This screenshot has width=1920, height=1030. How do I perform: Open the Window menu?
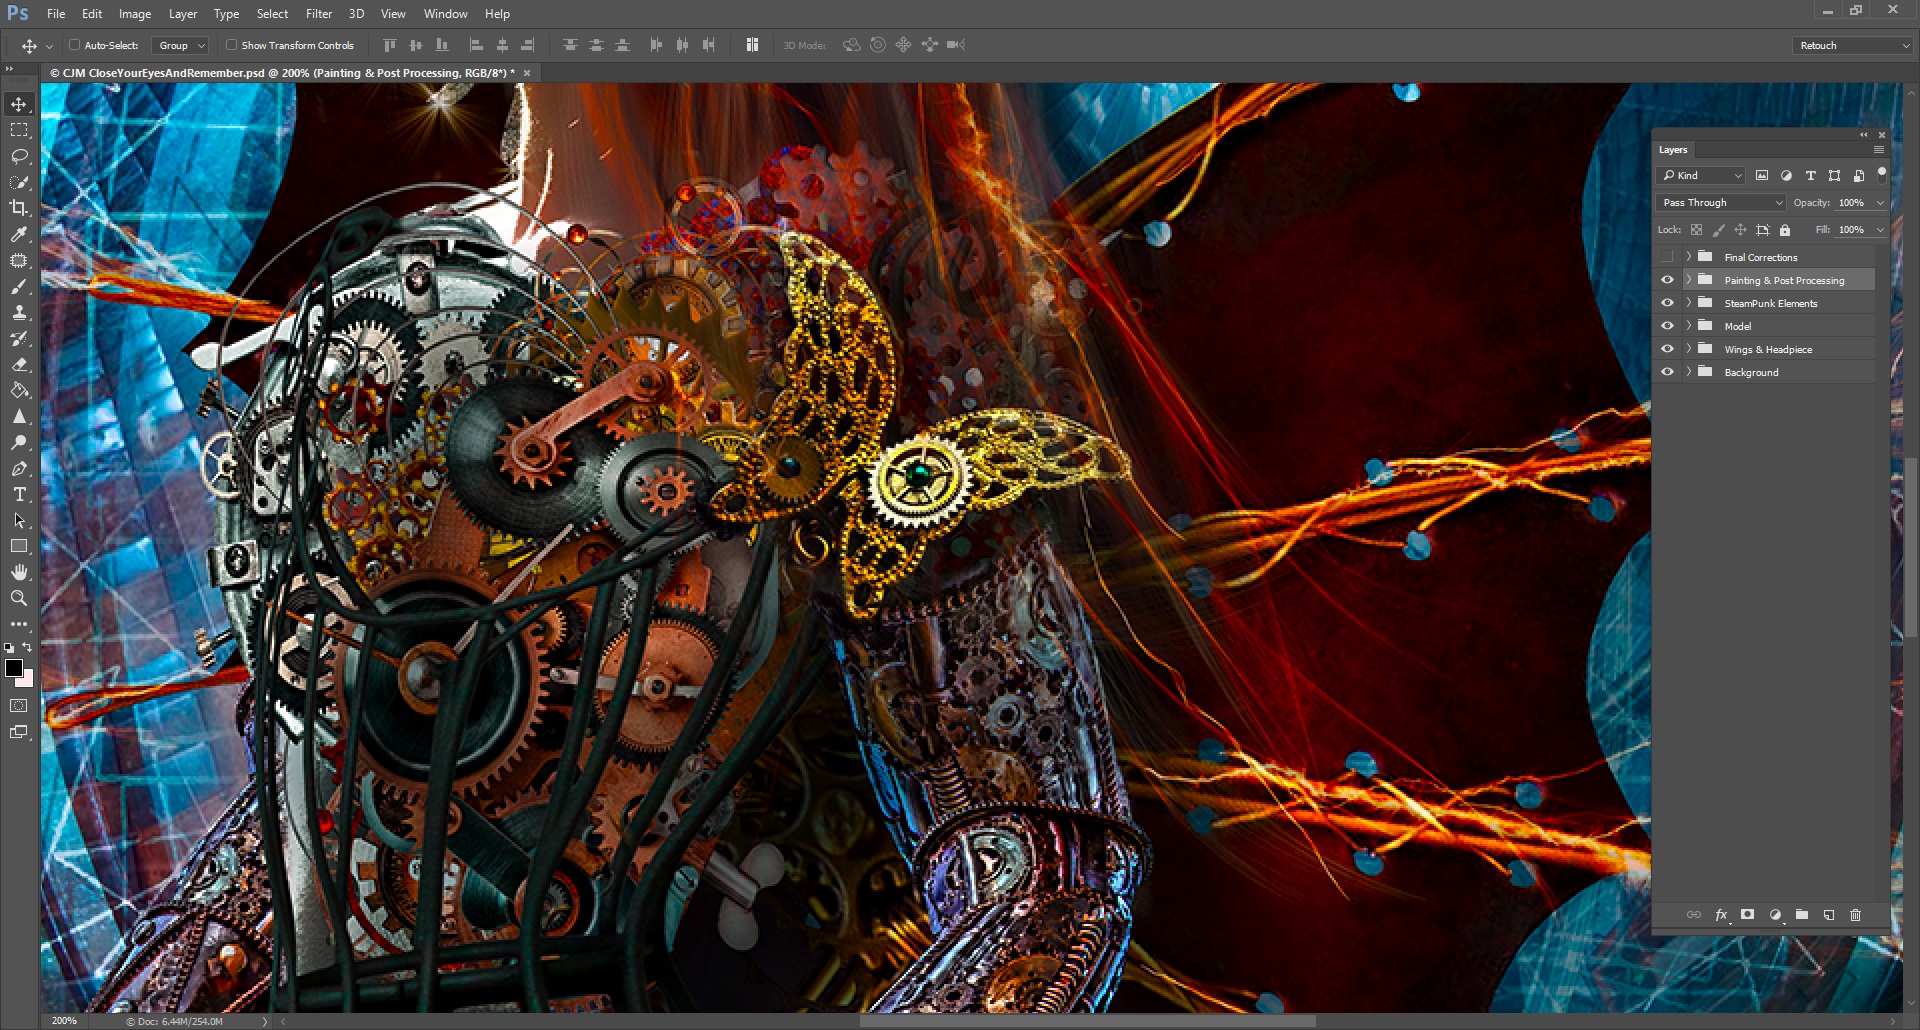(445, 14)
